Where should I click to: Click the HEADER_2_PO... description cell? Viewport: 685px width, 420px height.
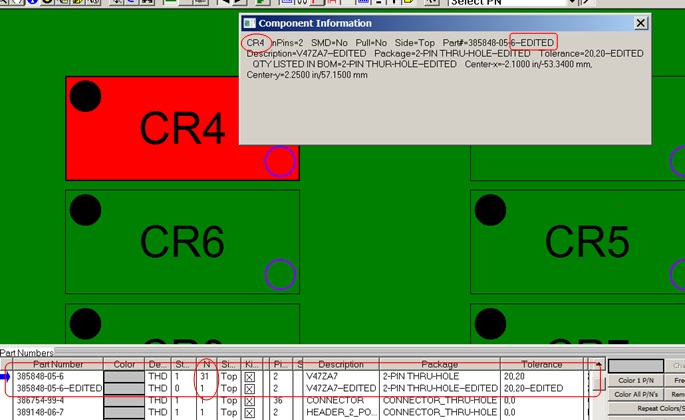(x=341, y=412)
